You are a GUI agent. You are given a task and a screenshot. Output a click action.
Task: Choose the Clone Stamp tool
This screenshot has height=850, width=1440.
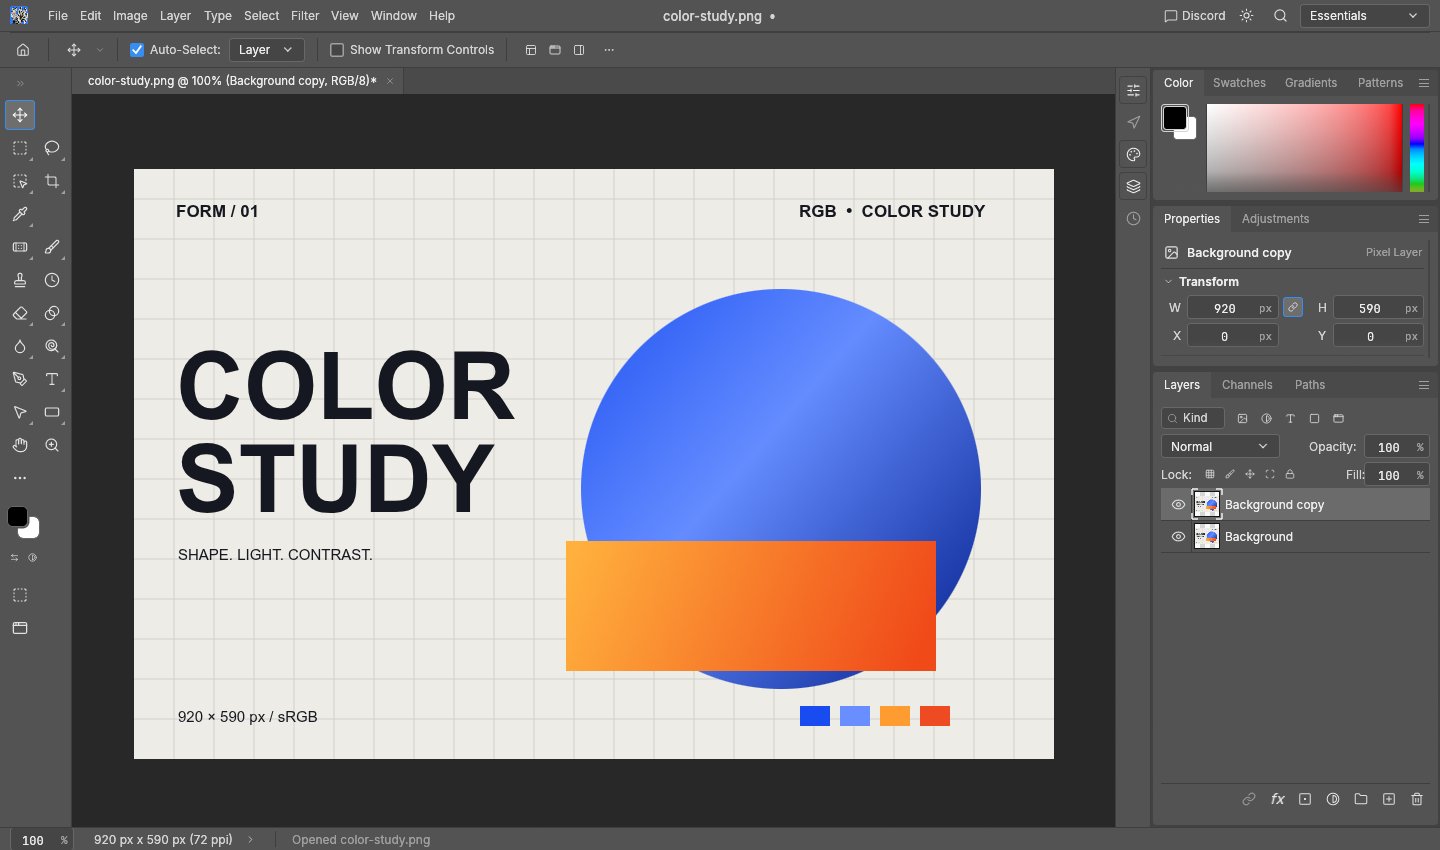point(20,280)
